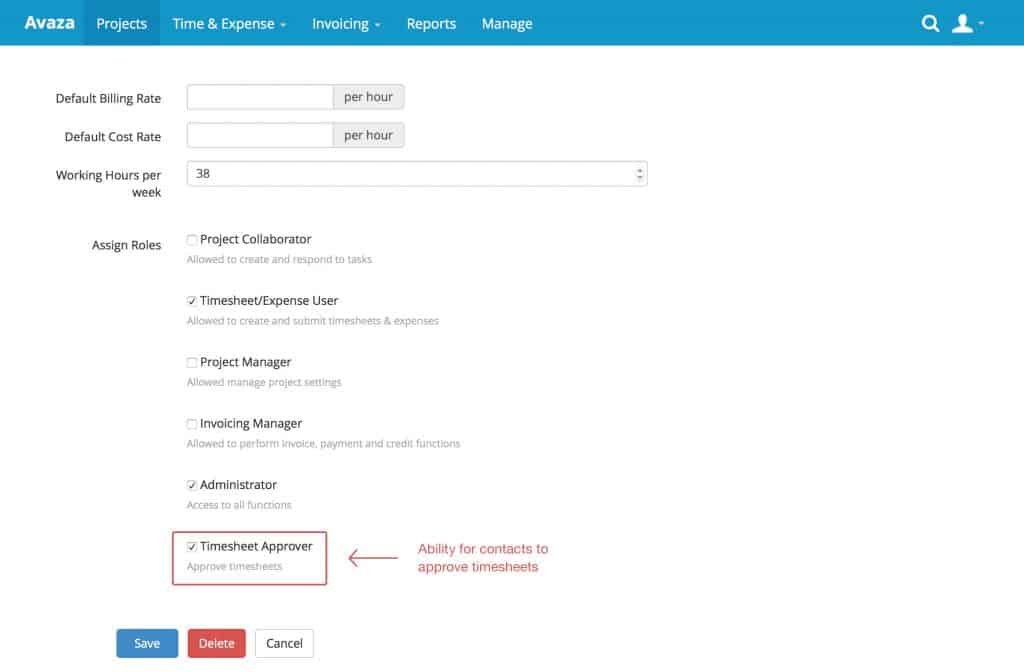Switch to the Projects tab
Viewport: 1024px width, 672px height.
coord(121,22)
